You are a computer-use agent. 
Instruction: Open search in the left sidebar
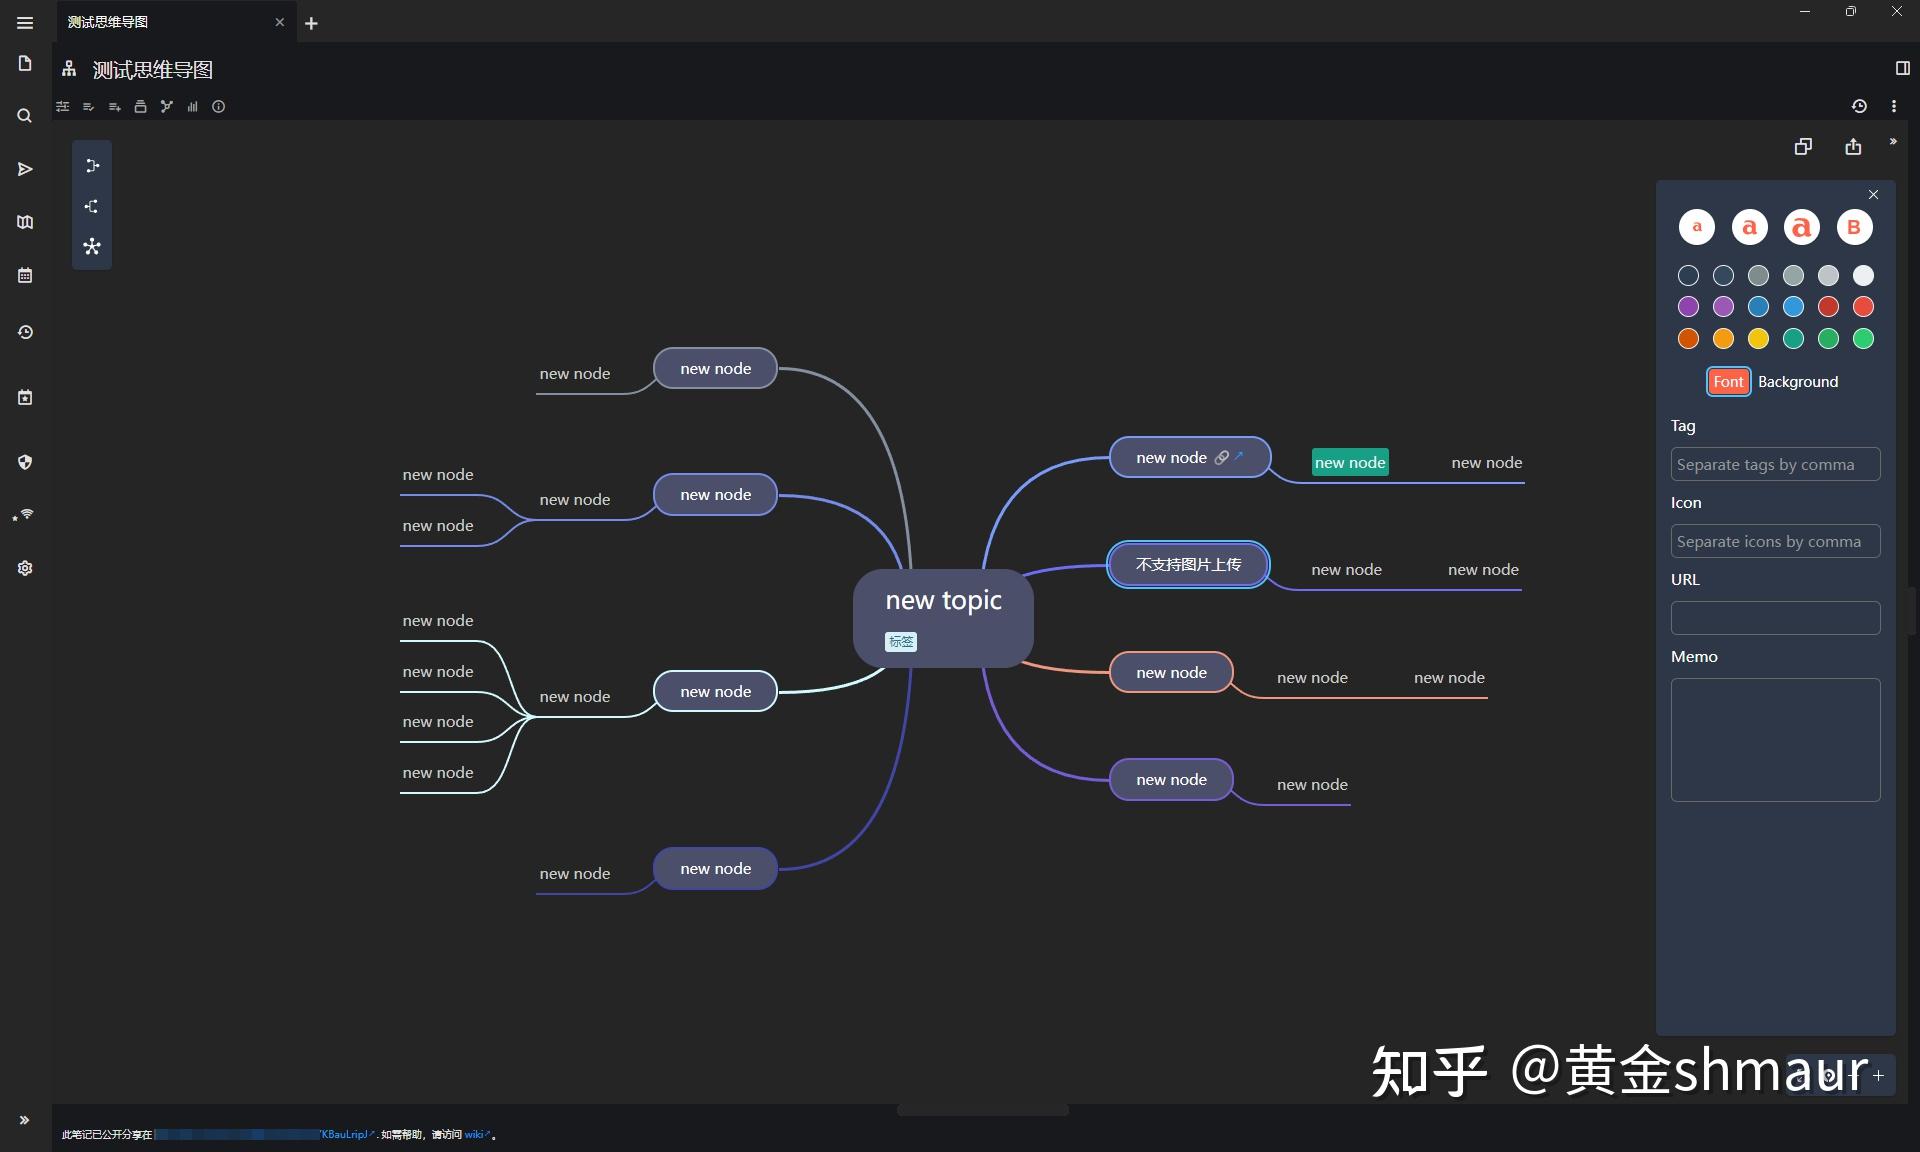pos(24,116)
